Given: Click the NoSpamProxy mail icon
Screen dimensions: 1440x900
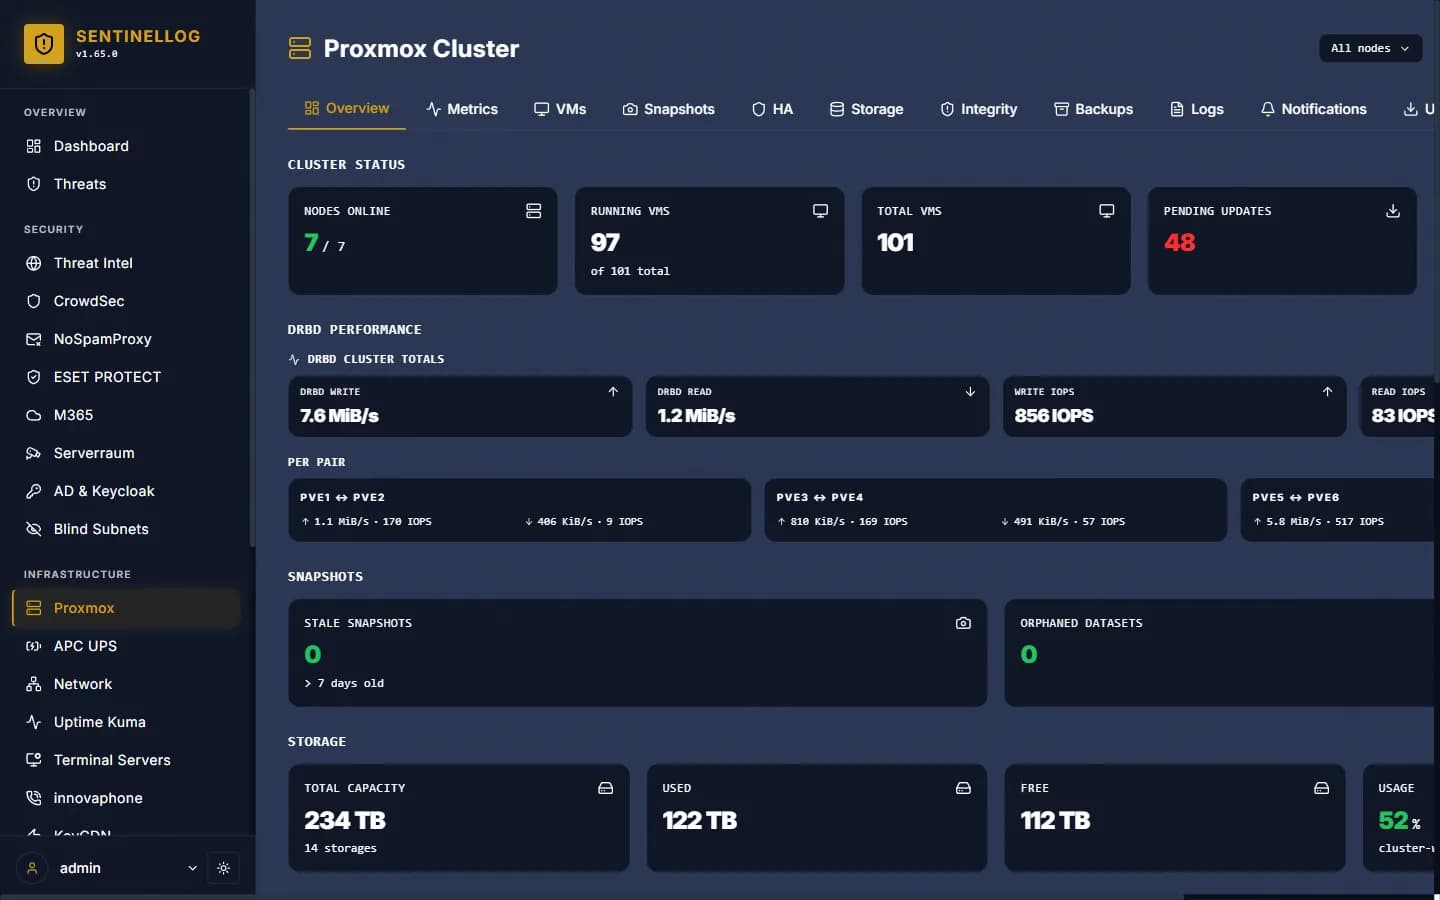Looking at the screenshot, I should (x=33, y=339).
